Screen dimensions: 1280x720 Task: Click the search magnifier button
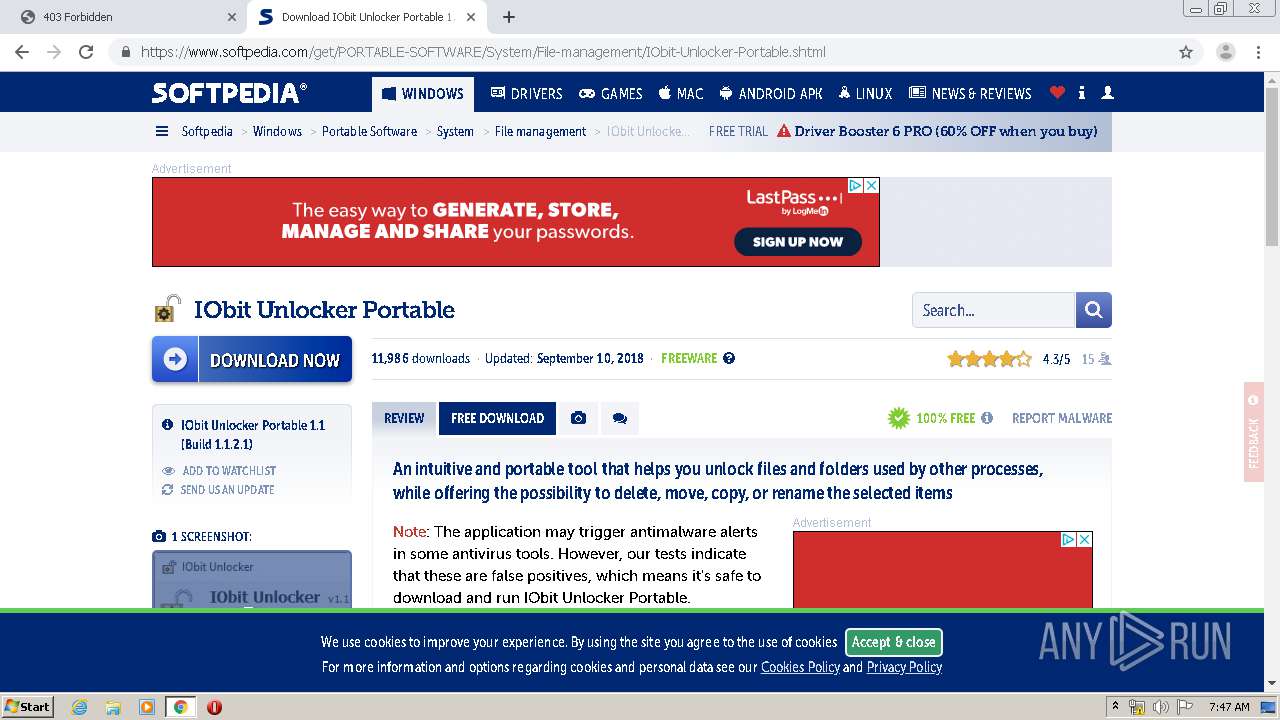[x=1094, y=310]
